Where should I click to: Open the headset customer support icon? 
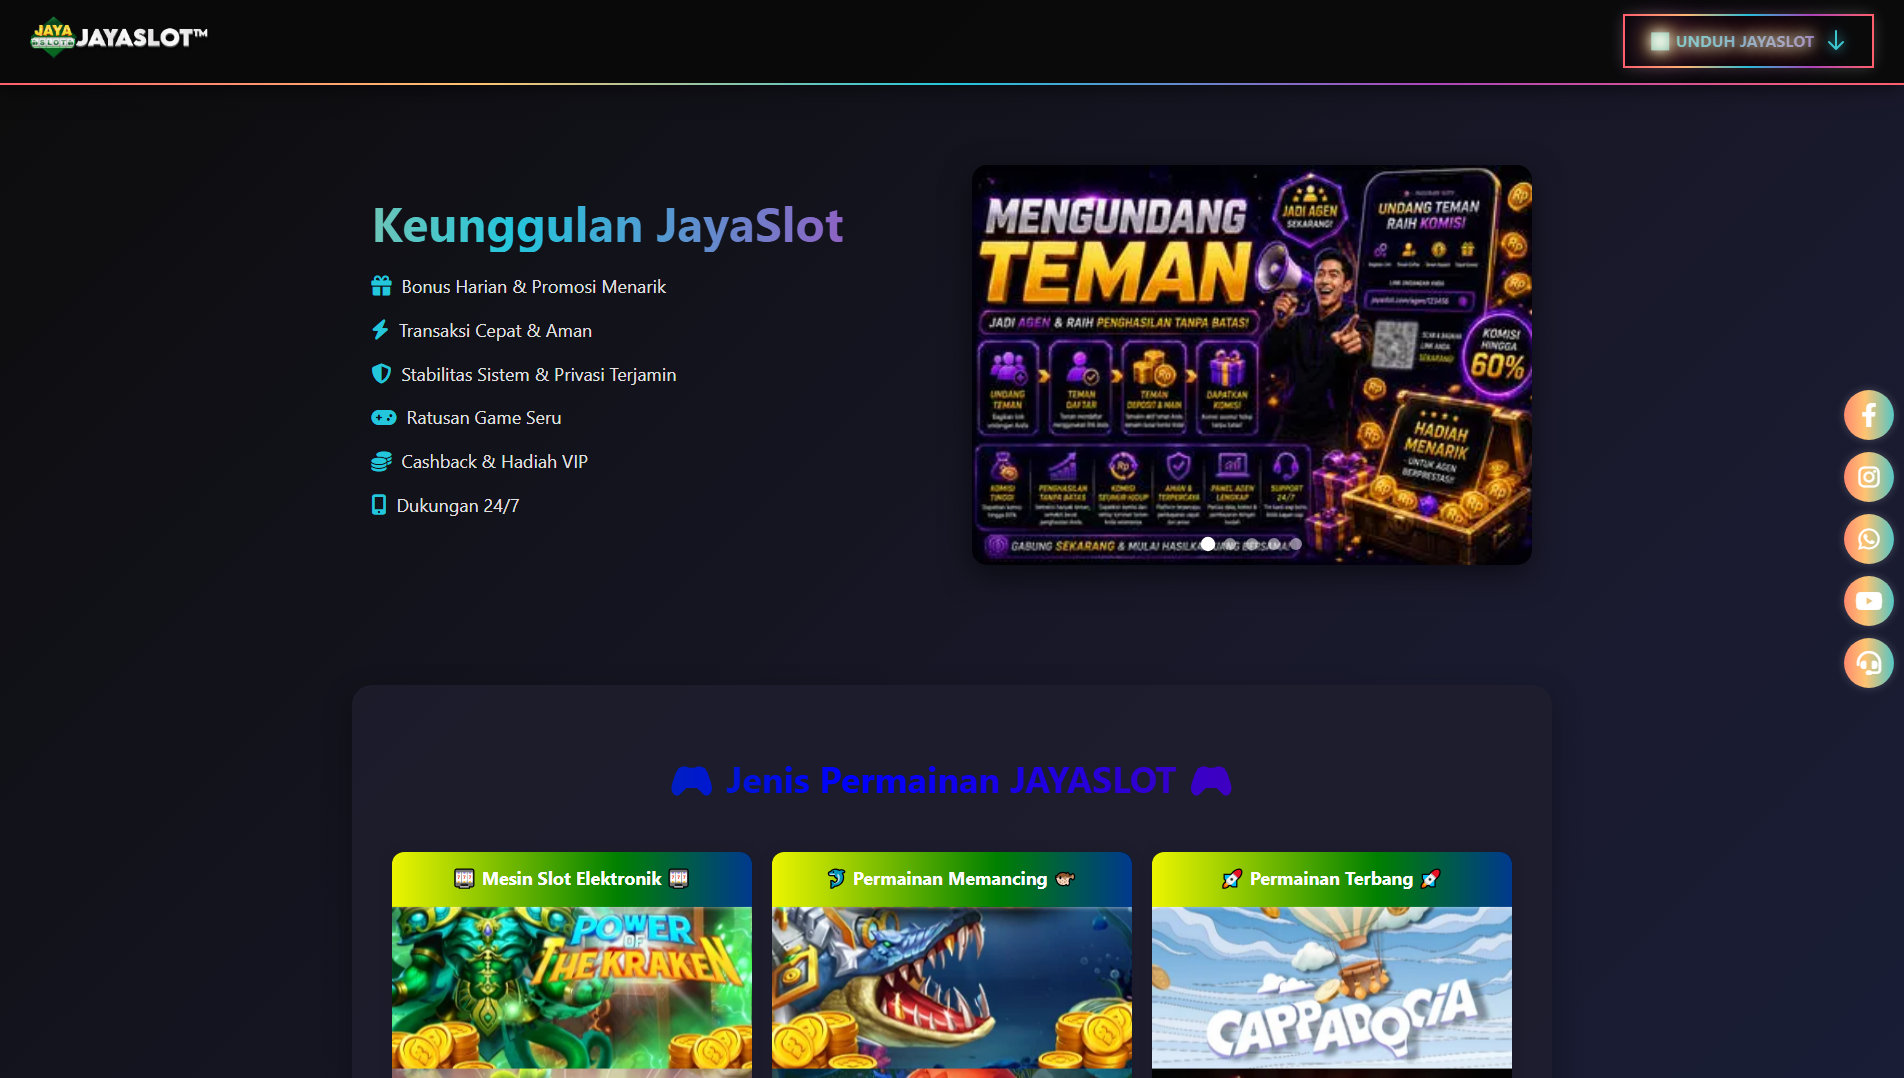click(1868, 663)
